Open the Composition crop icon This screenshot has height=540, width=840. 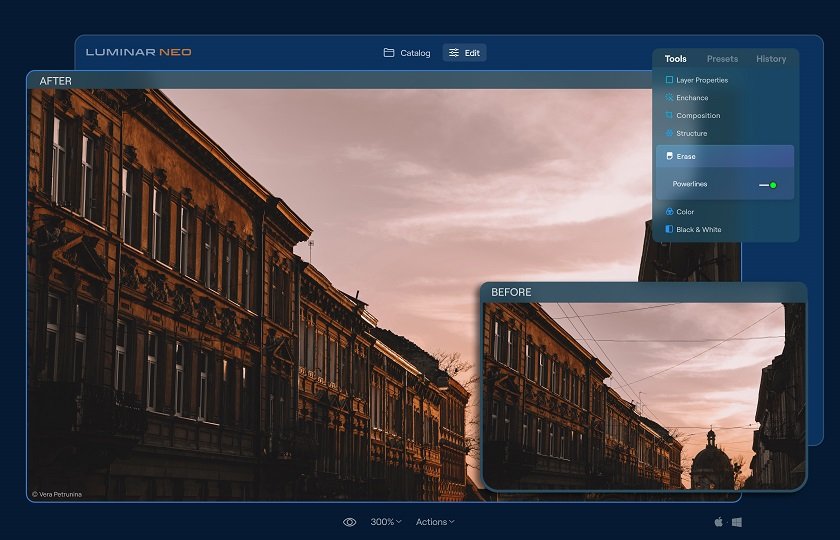(669, 115)
